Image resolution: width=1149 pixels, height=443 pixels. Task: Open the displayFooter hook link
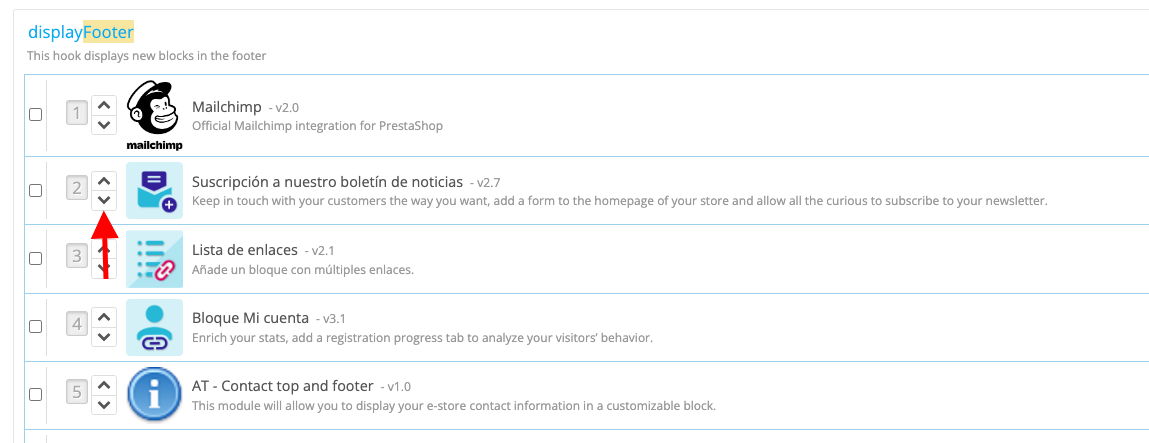[x=81, y=32]
